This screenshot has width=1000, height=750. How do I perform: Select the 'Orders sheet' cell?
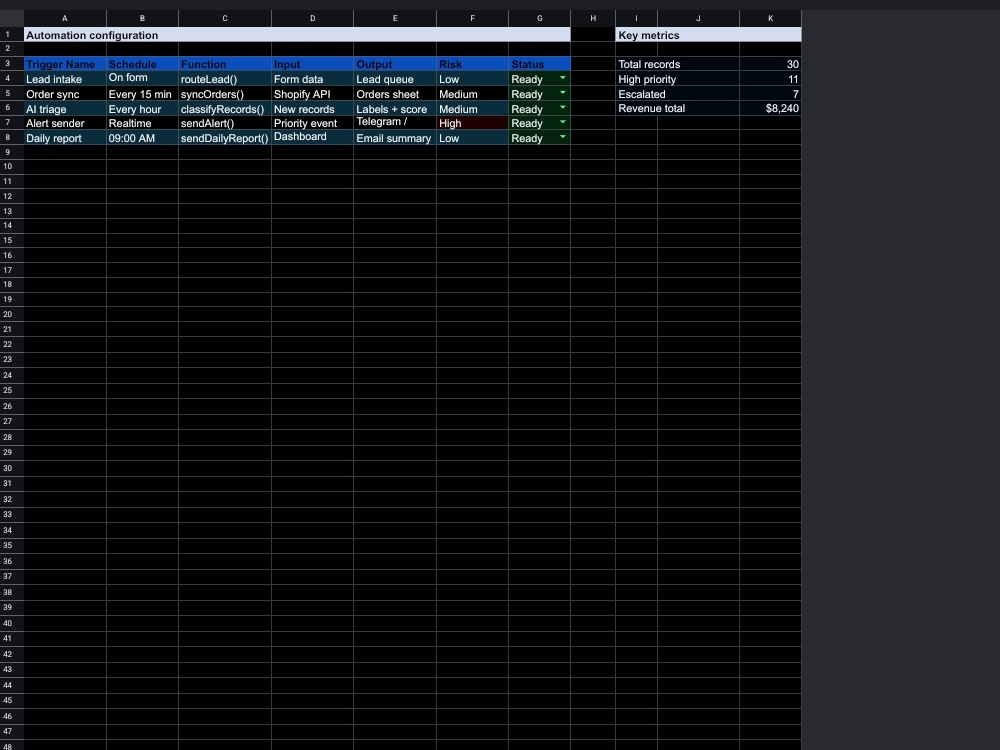coord(395,94)
